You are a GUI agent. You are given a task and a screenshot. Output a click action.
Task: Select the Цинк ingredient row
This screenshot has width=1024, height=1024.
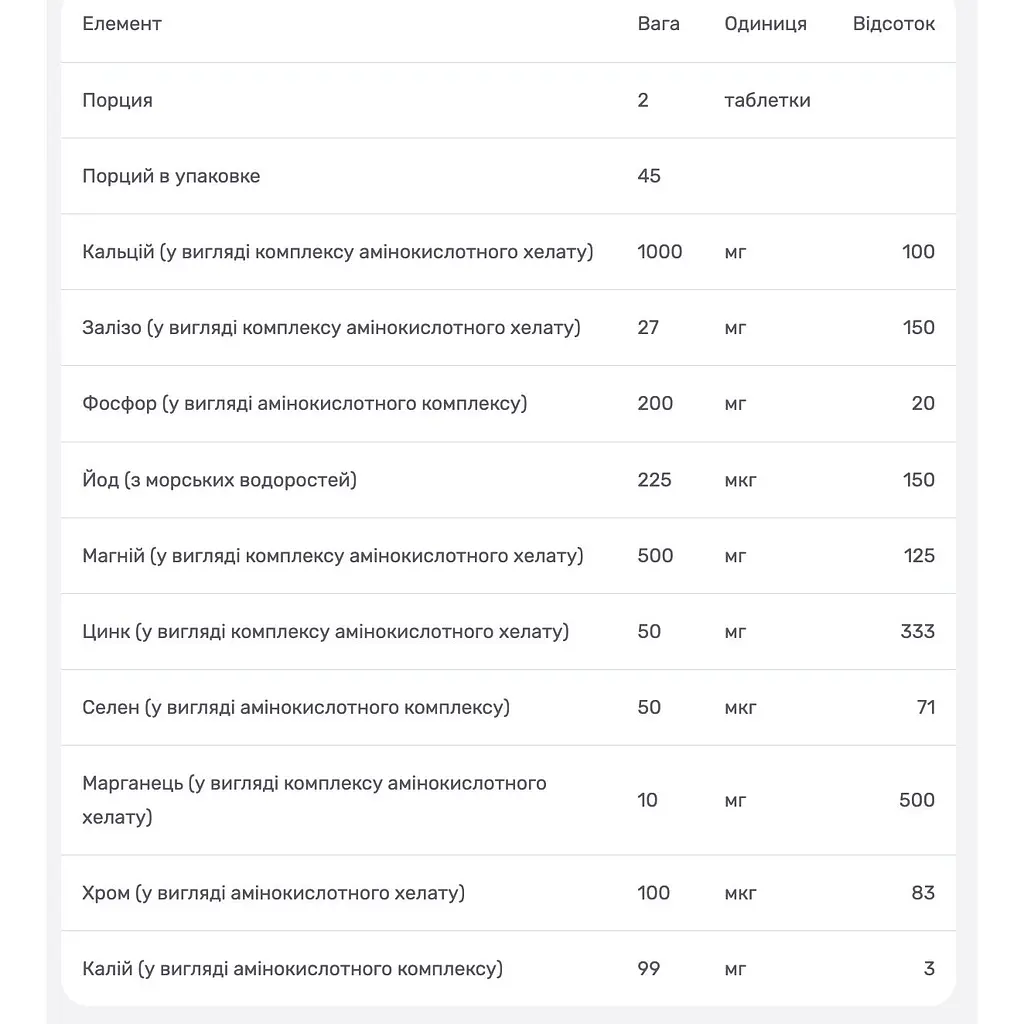(x=508, y=632)
